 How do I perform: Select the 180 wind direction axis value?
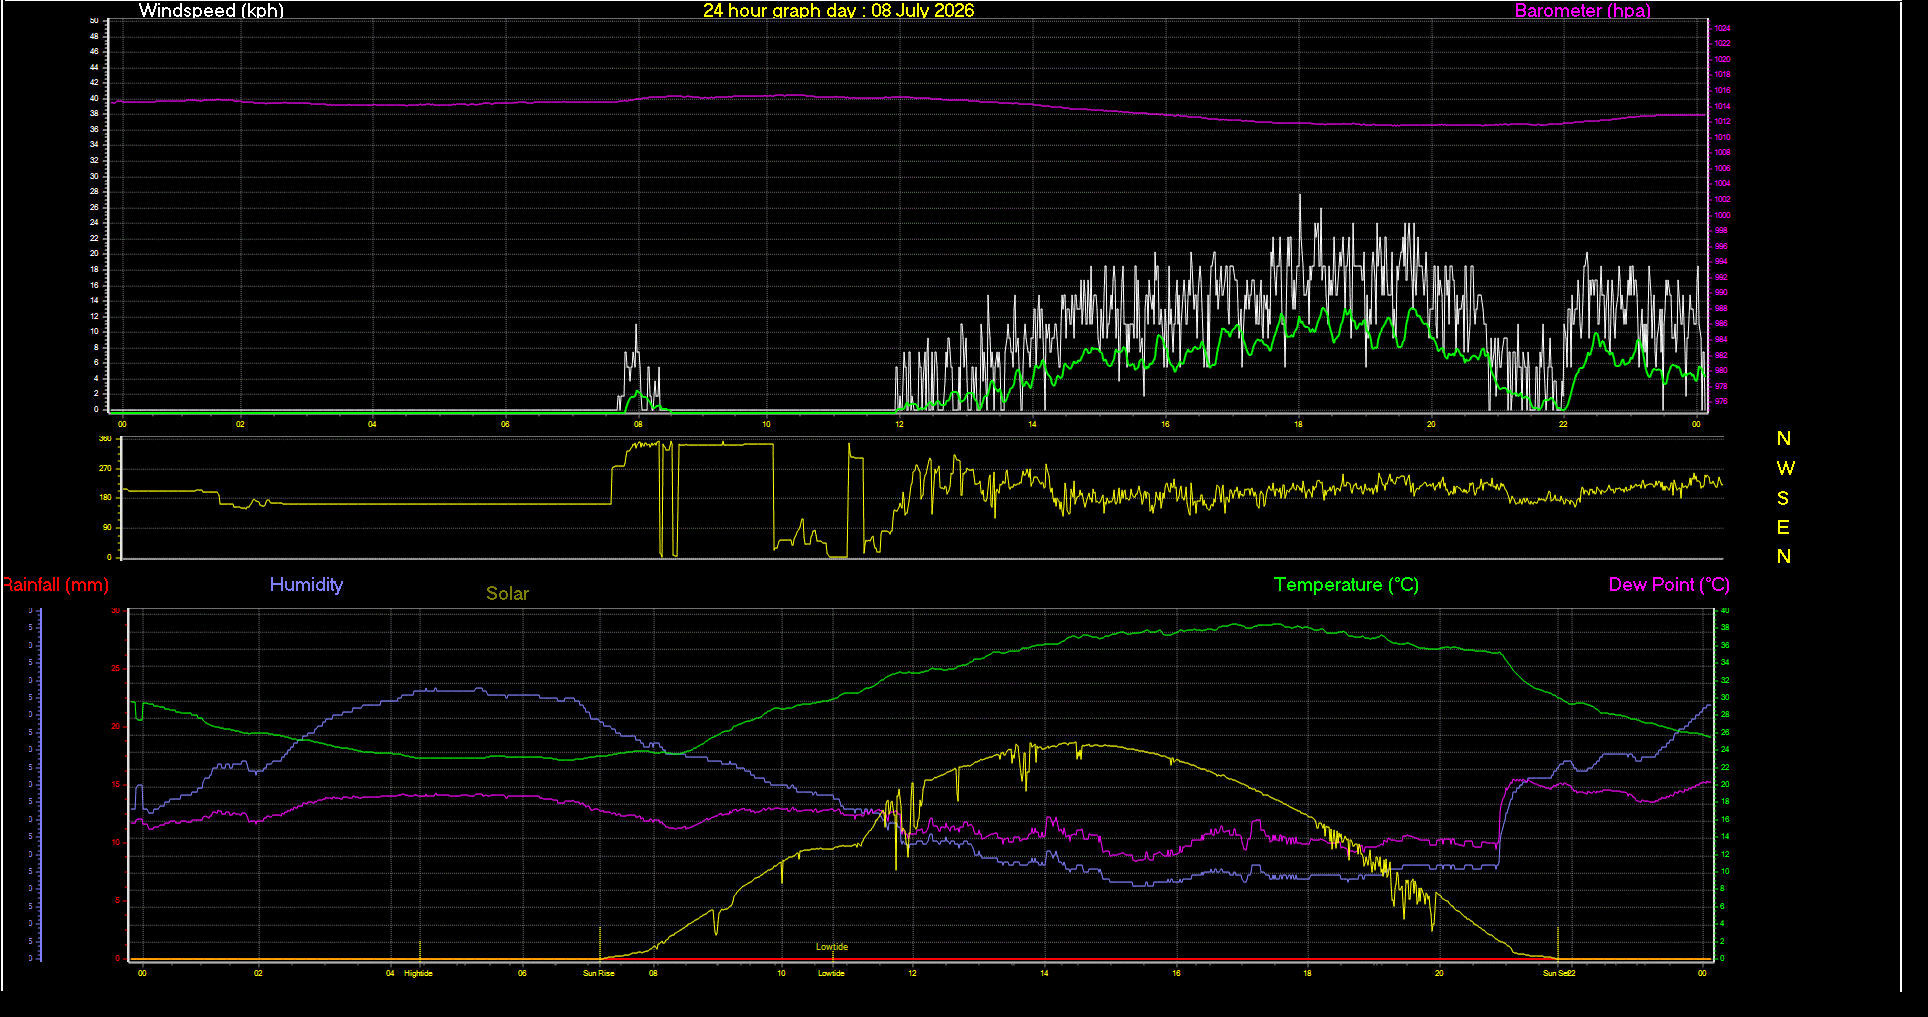tap(105, 497)
